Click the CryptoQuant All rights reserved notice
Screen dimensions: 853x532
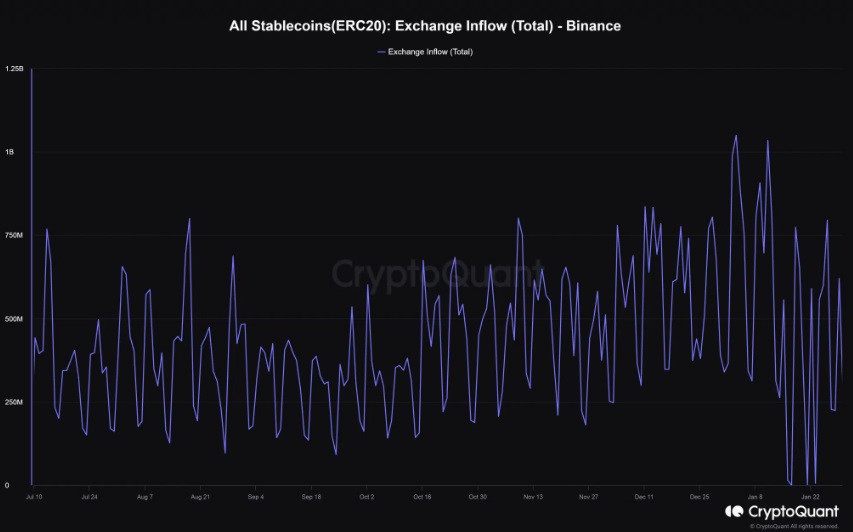(x=794, y=526)
